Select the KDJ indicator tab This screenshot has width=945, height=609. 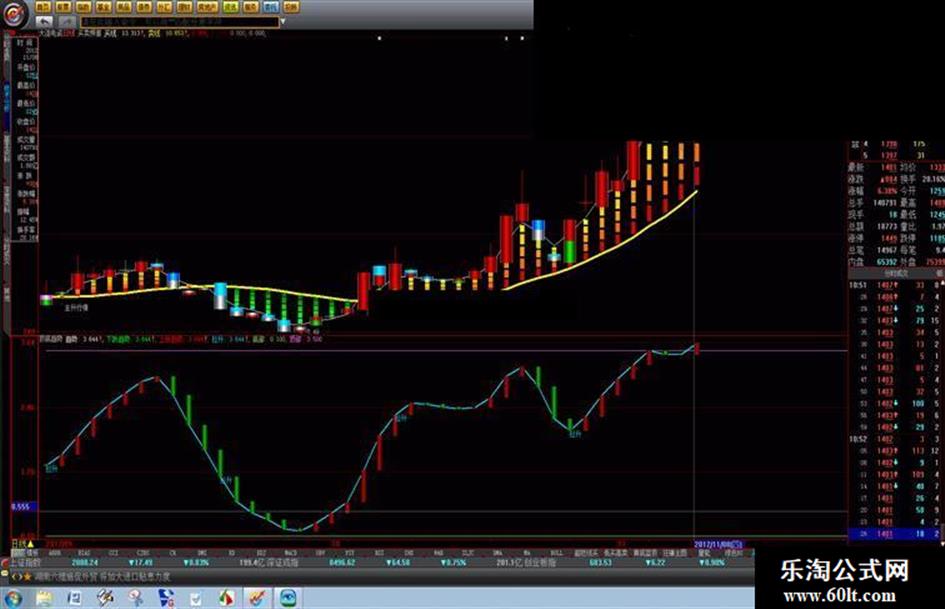(x=261, y=552)
